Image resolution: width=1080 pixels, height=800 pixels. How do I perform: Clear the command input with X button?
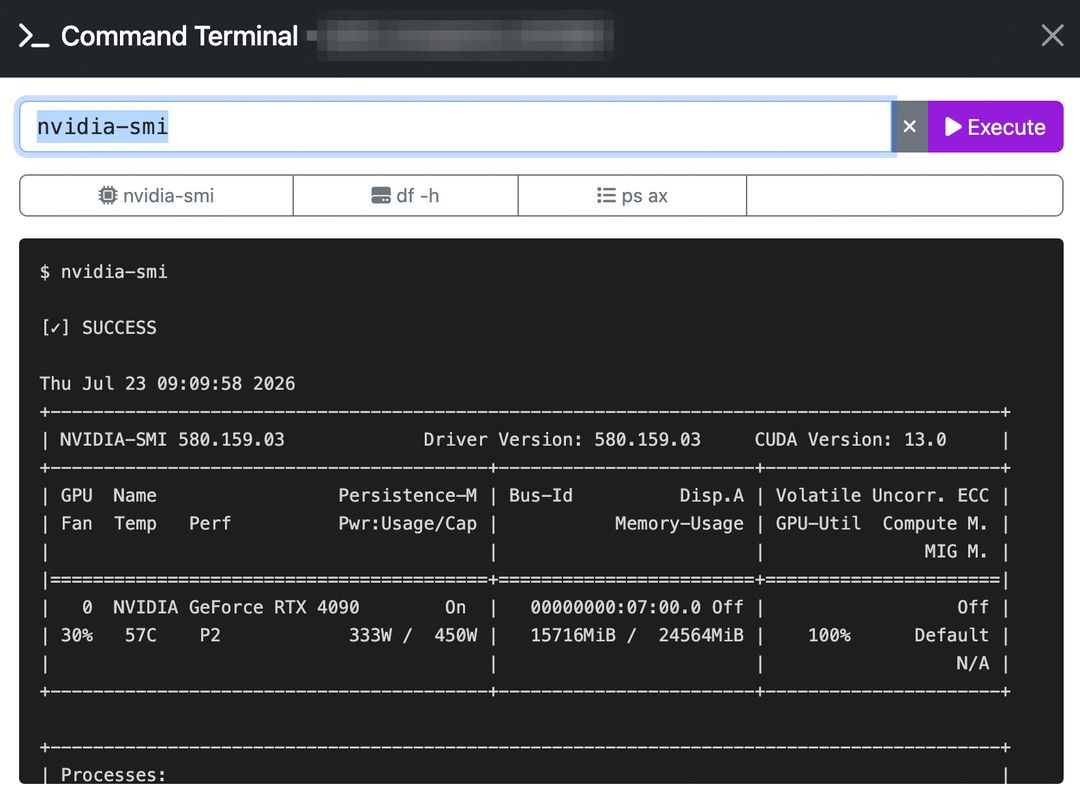[910, 127]
